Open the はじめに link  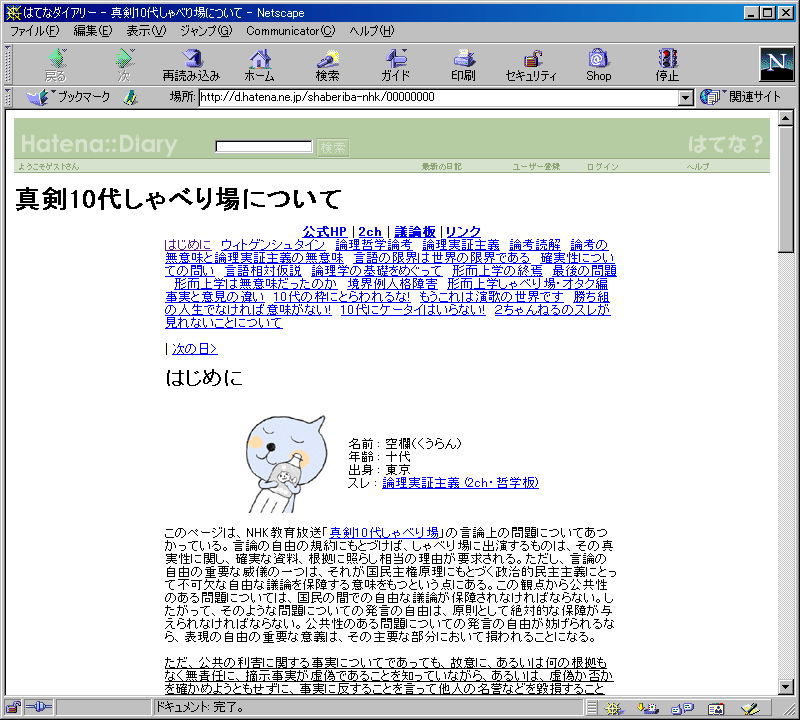point(188,245)
